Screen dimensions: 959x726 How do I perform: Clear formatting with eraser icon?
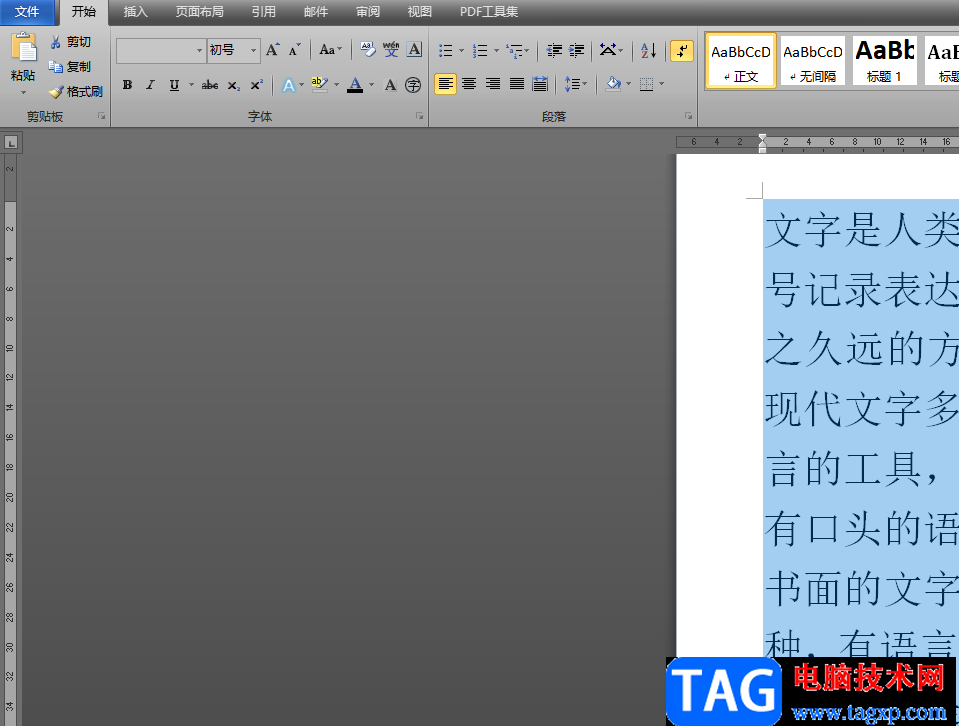pyautogui.click(x=368, y=50)
